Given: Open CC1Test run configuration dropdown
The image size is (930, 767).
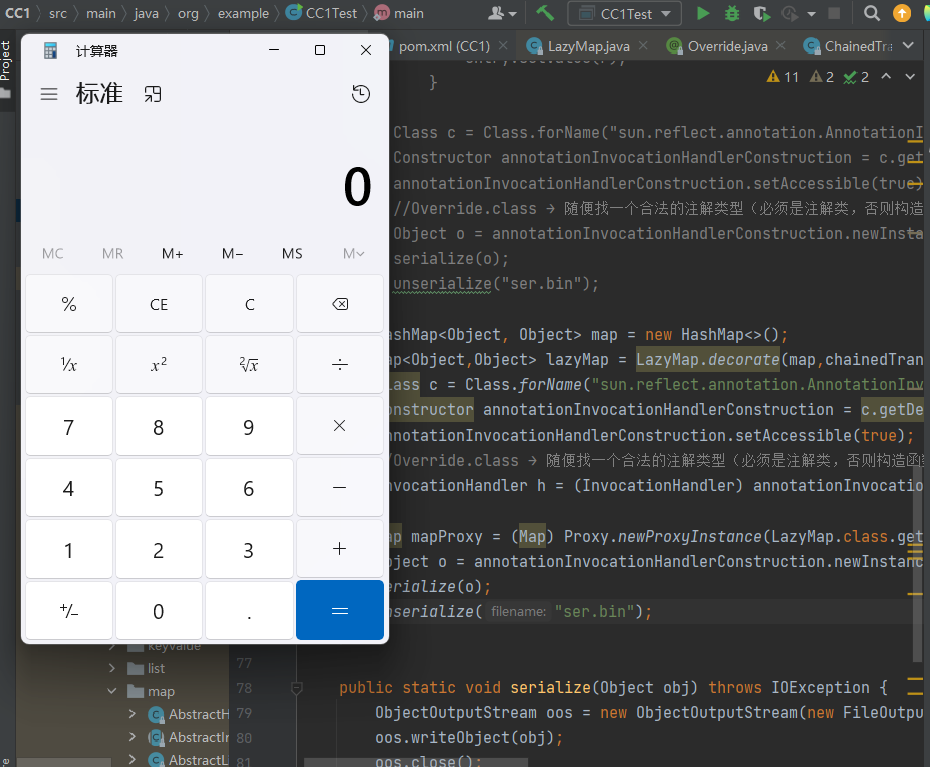Looking at the screenshot, I should point(625,13).
